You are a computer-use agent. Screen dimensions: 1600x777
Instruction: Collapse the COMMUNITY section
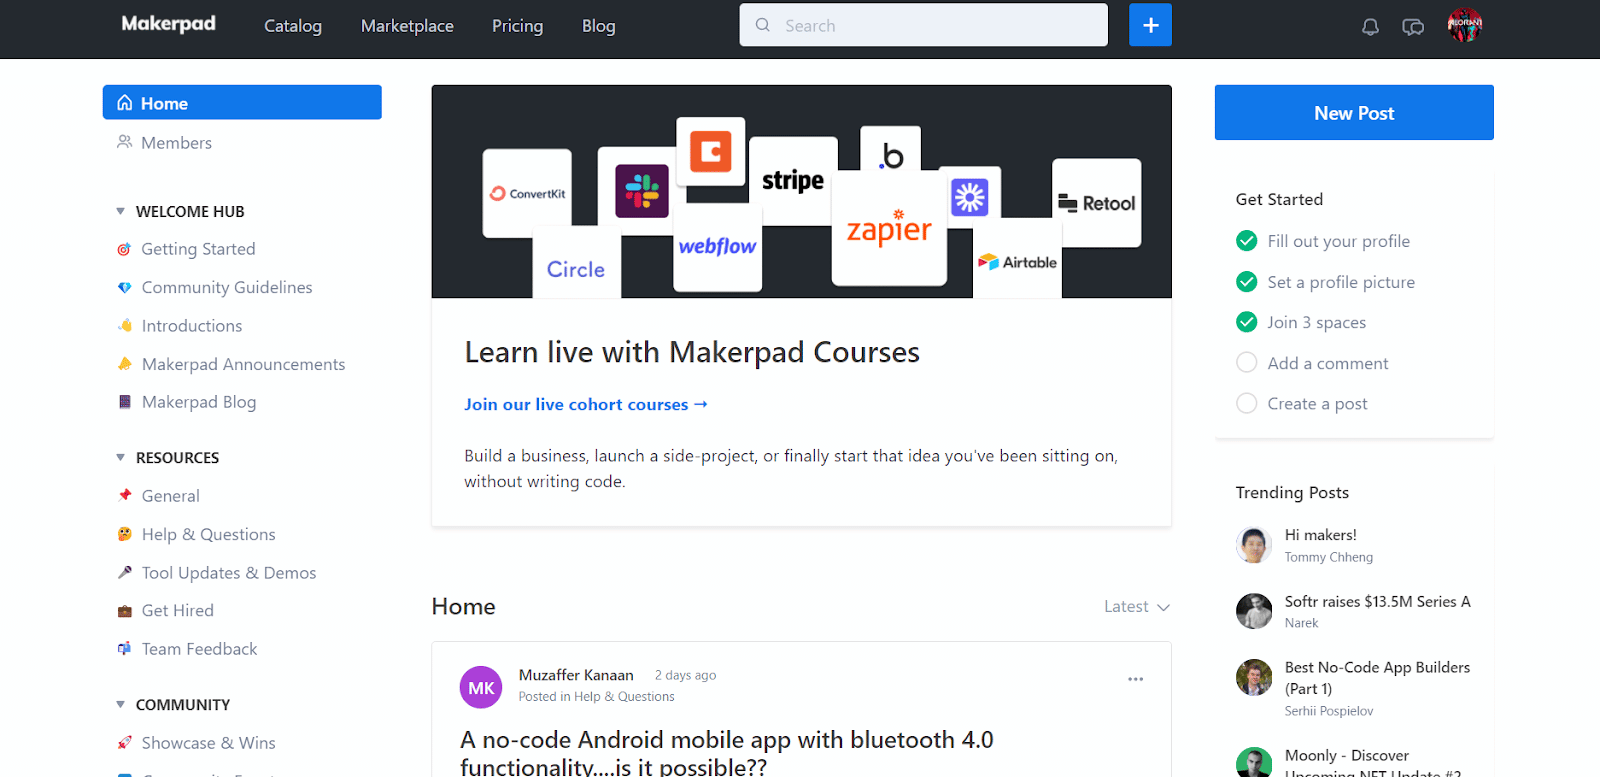[x=121, y=705]
